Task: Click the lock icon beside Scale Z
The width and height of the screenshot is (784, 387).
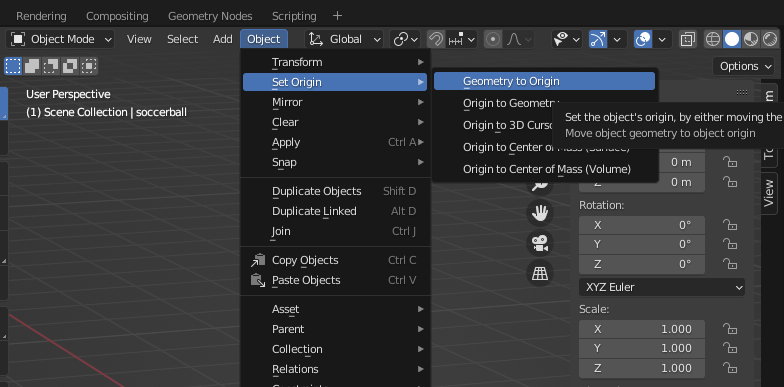Action: [730, 368]
